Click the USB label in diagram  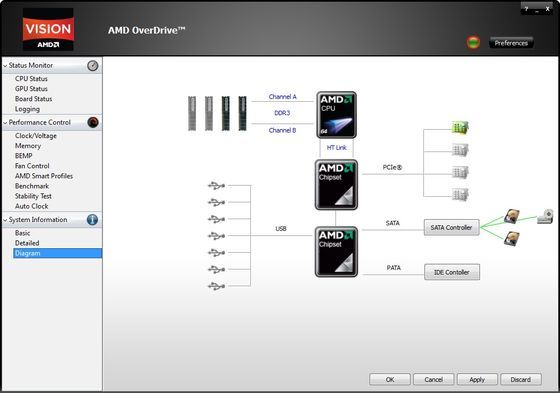point(281,228)
